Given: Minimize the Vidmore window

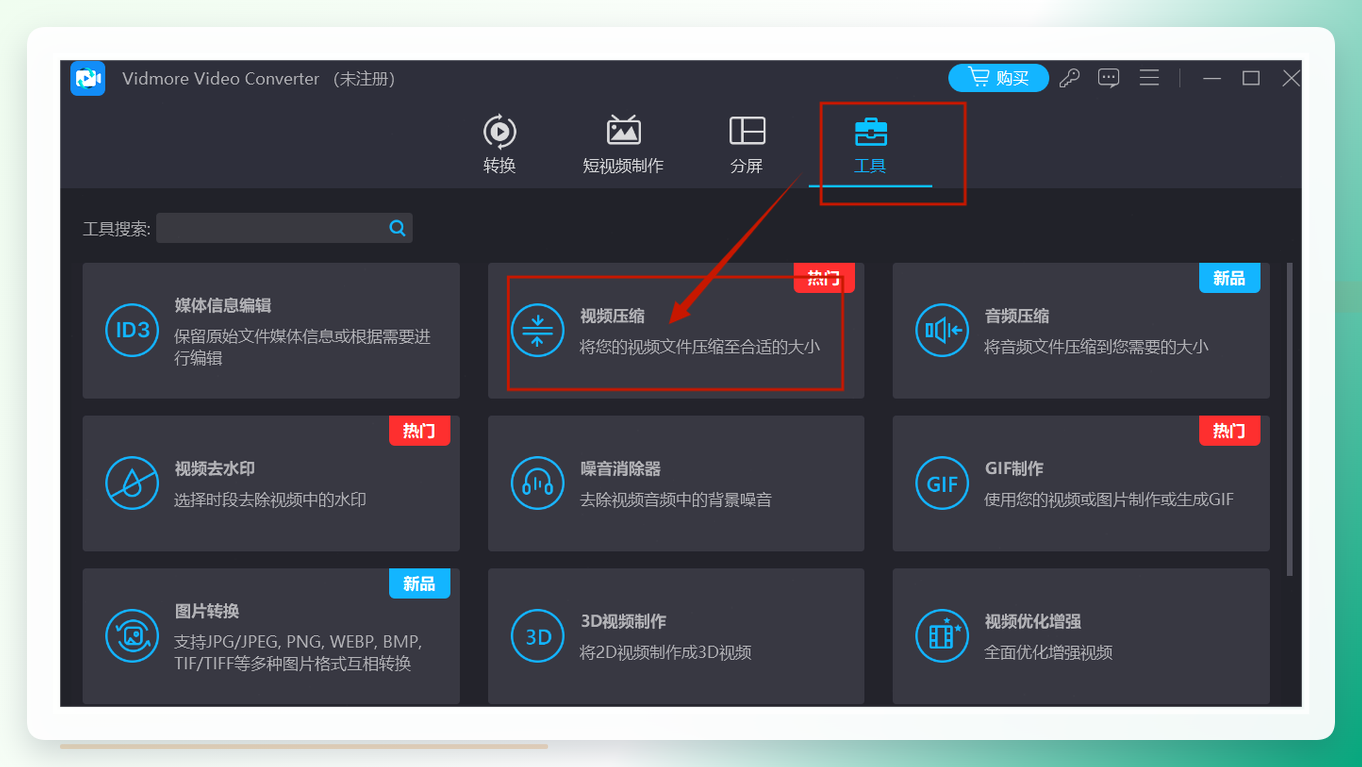Looking at the screenshot, I should (x=1212, y=78).
